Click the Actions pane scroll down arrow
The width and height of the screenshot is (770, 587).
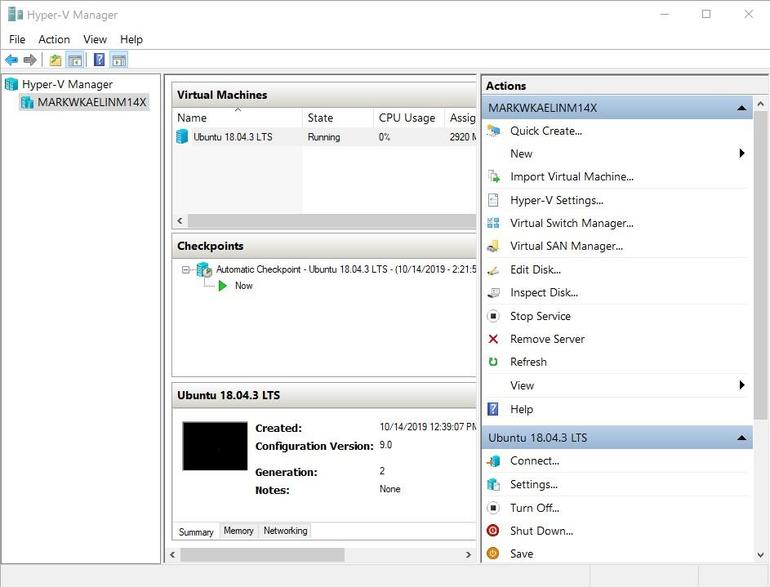coord(760,555)
